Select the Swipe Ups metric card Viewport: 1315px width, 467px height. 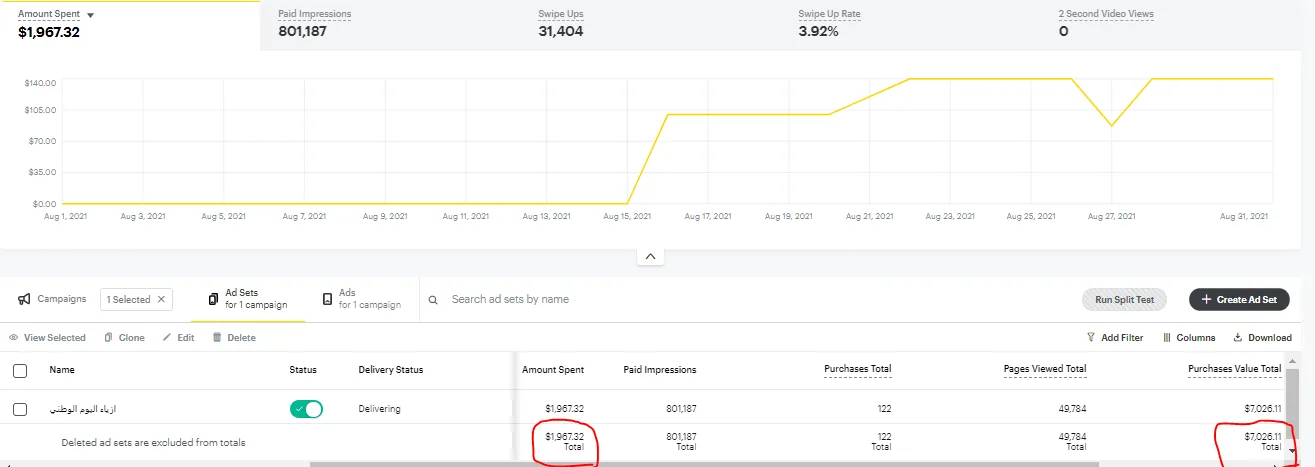point(650,24)
